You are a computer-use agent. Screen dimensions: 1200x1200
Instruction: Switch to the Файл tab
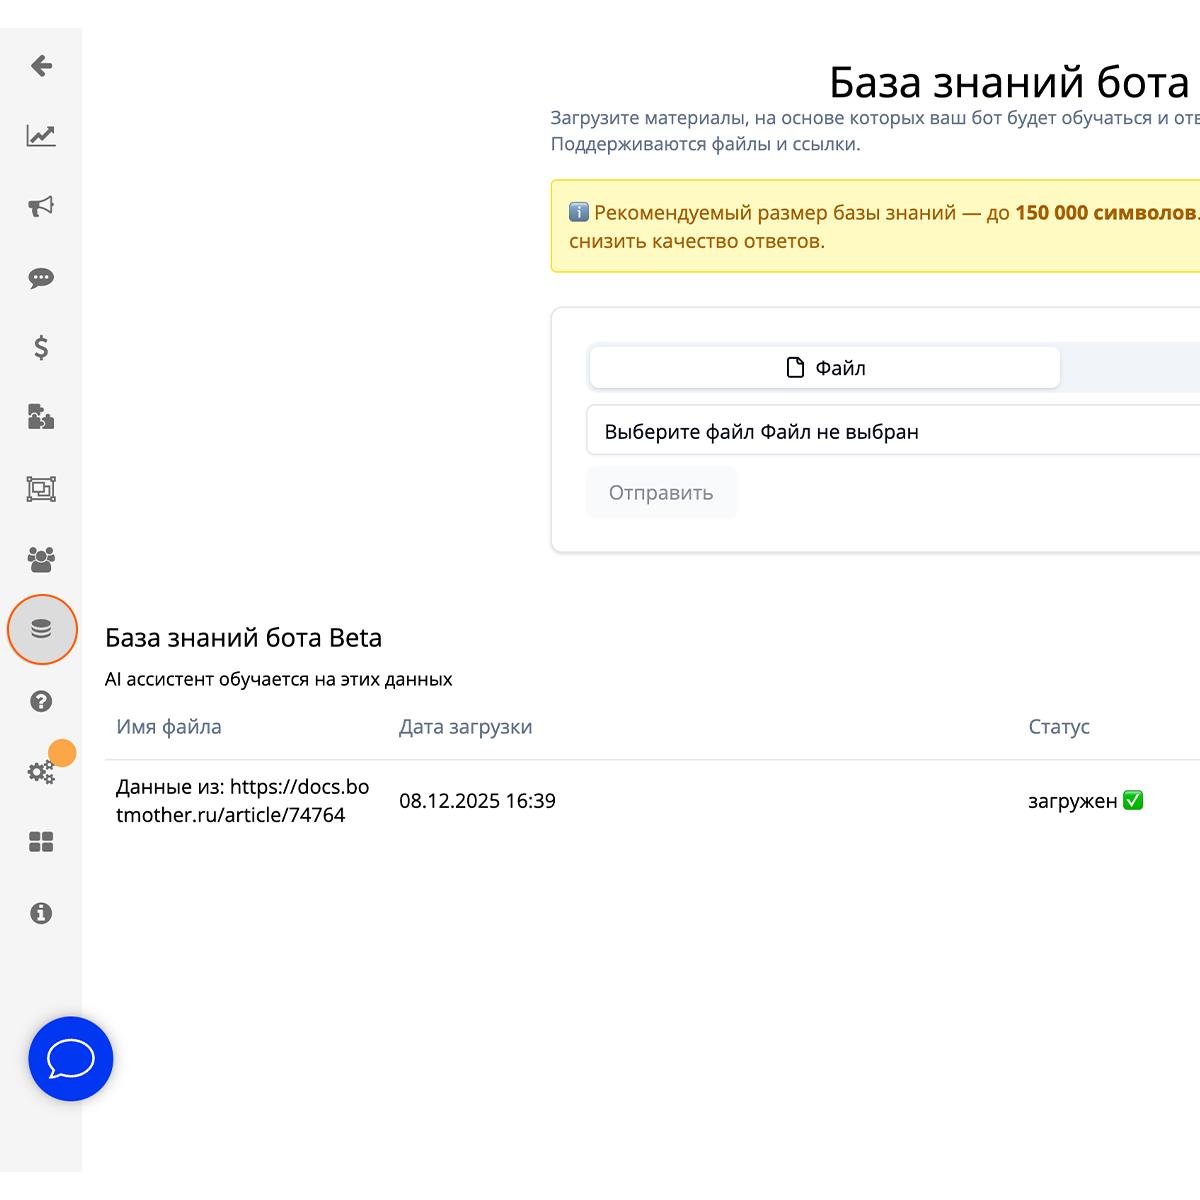[825, 368]
